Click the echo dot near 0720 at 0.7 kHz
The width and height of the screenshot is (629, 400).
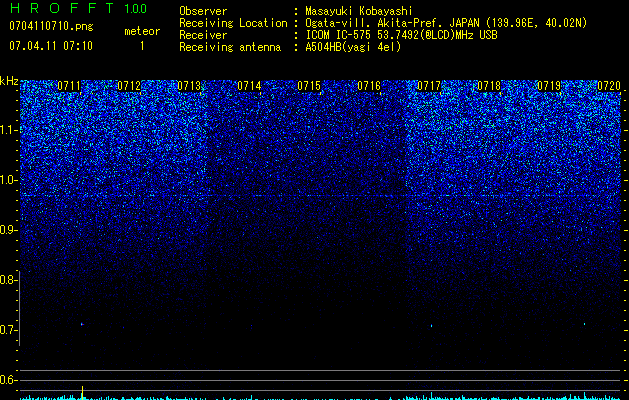[584, 324]
